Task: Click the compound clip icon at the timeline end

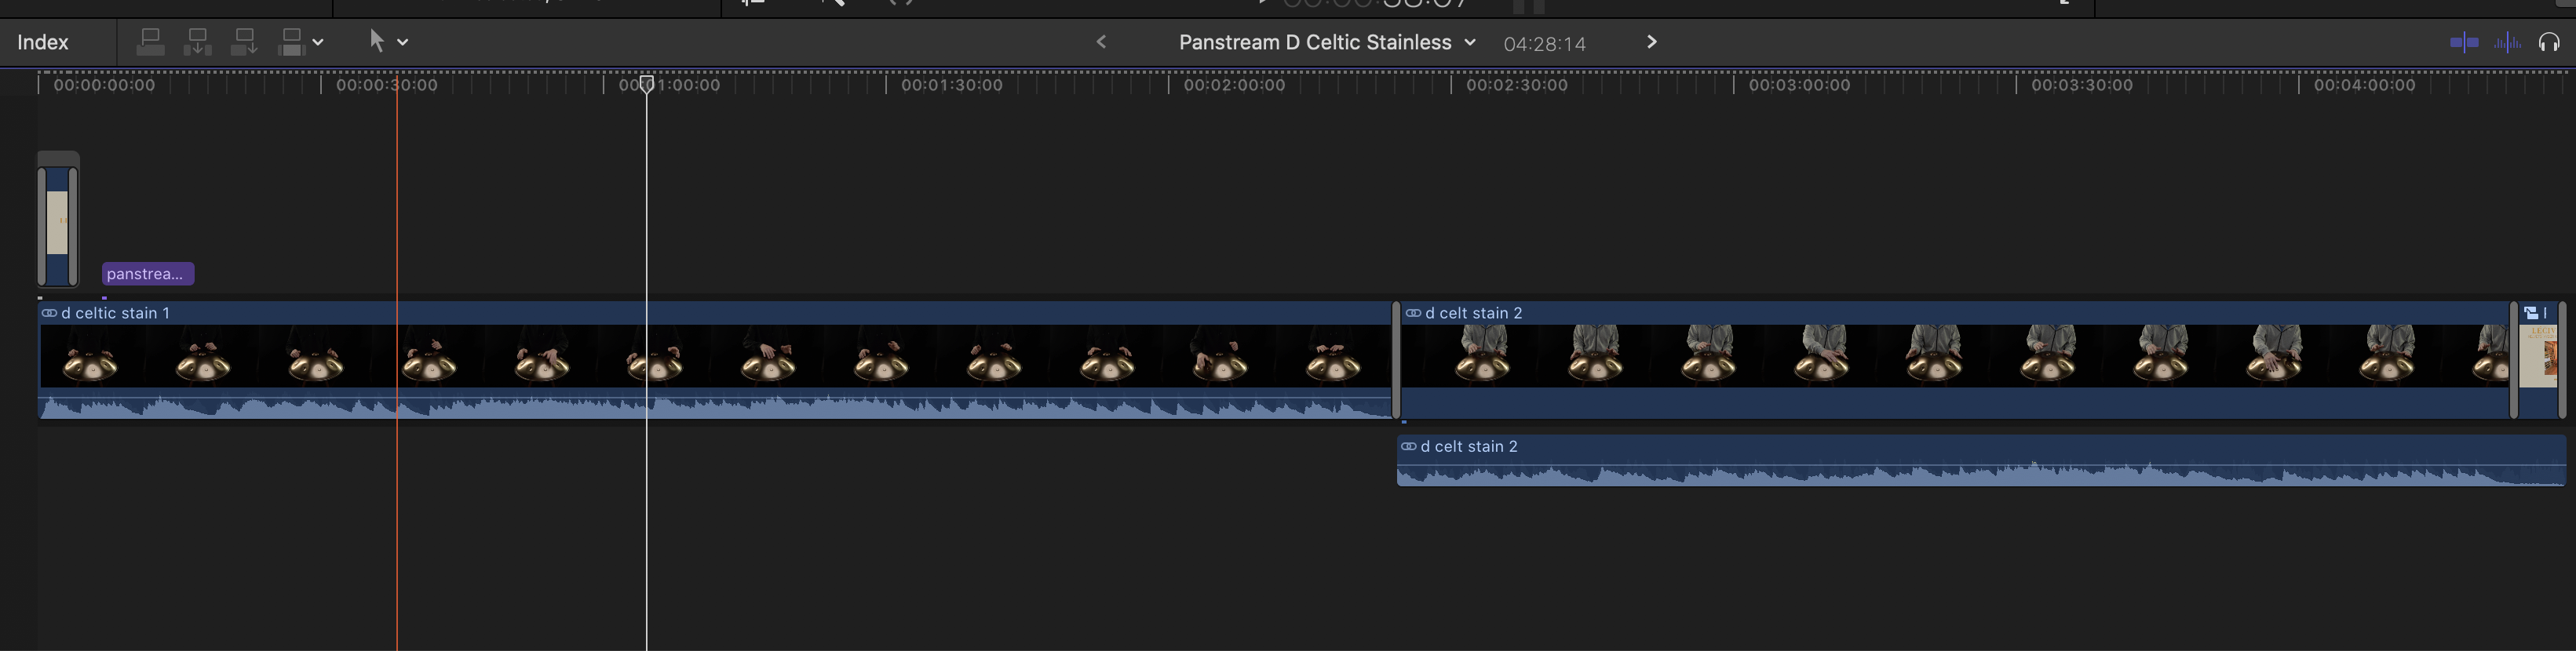Action: click(2531, 313)
